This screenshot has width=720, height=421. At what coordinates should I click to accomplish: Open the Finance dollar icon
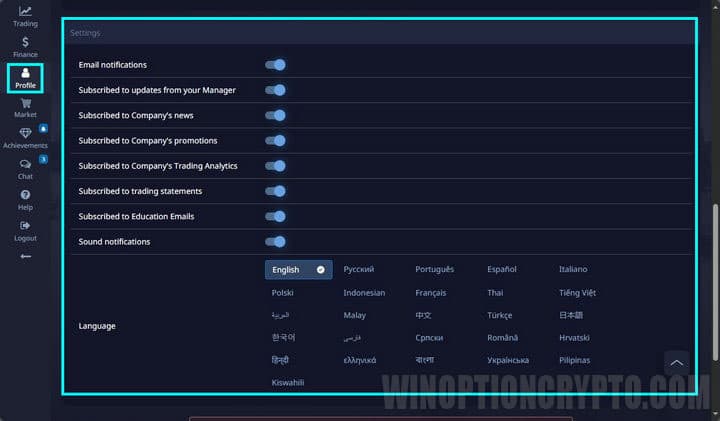(25, 42)
